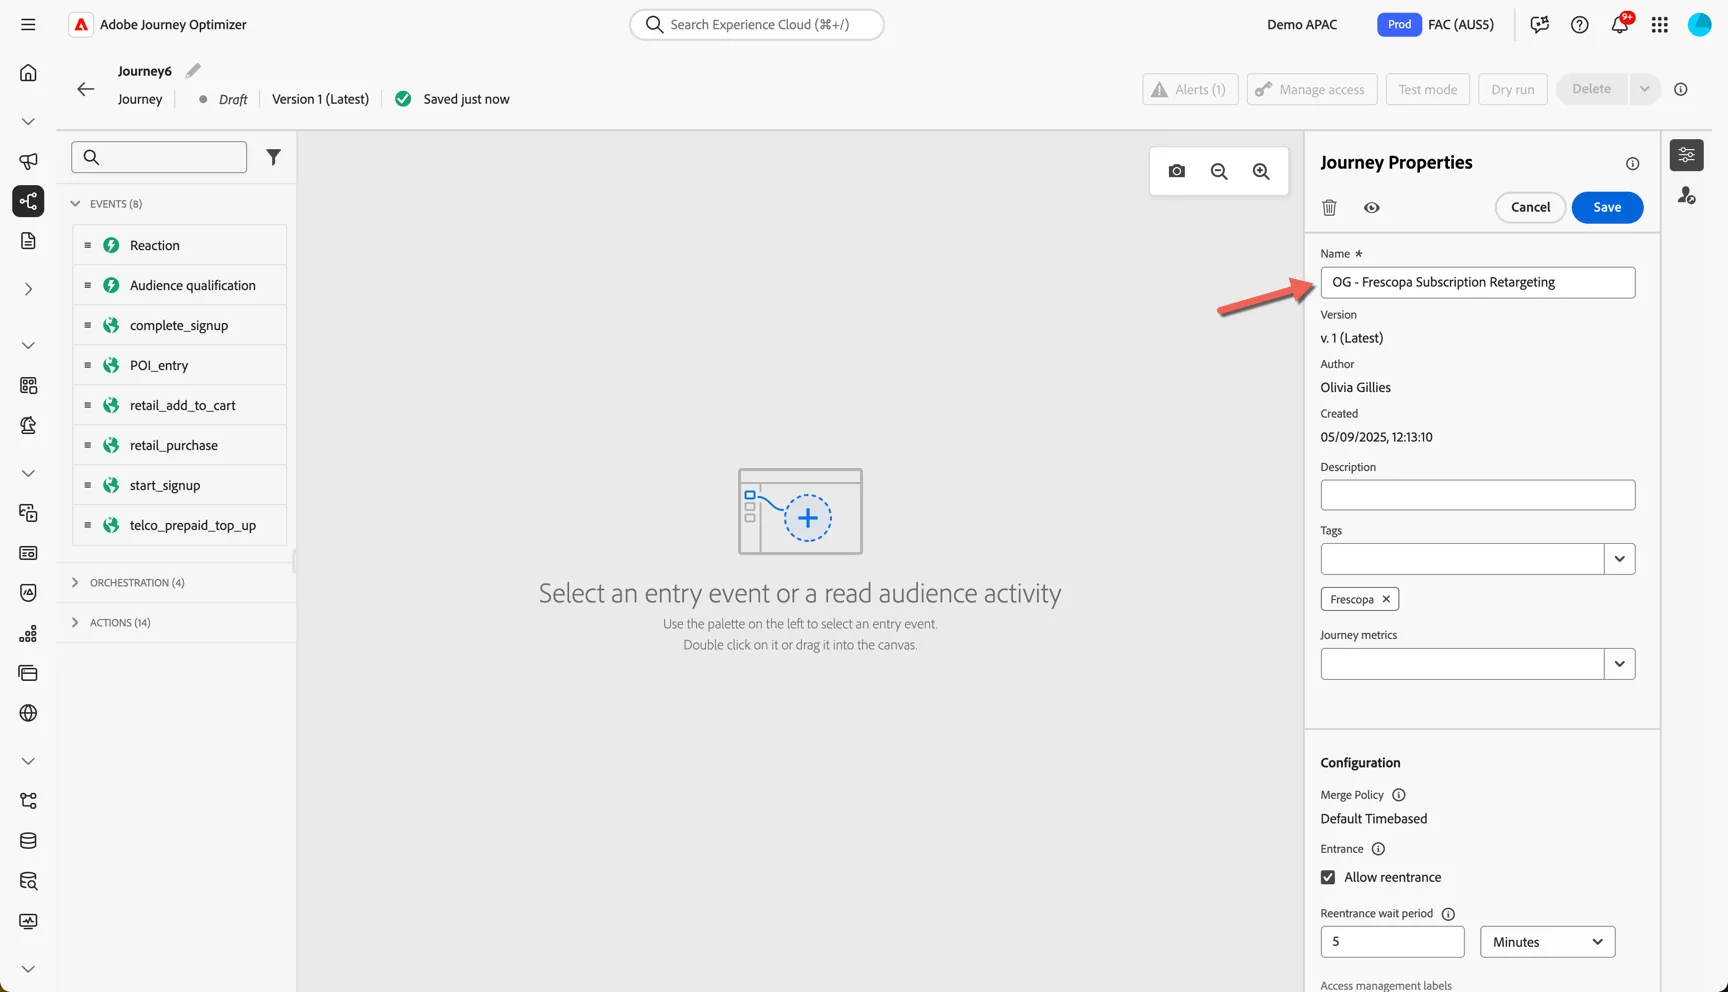
Task: Click the back arrow next to Journey6
Action: [x=86, y=89]
